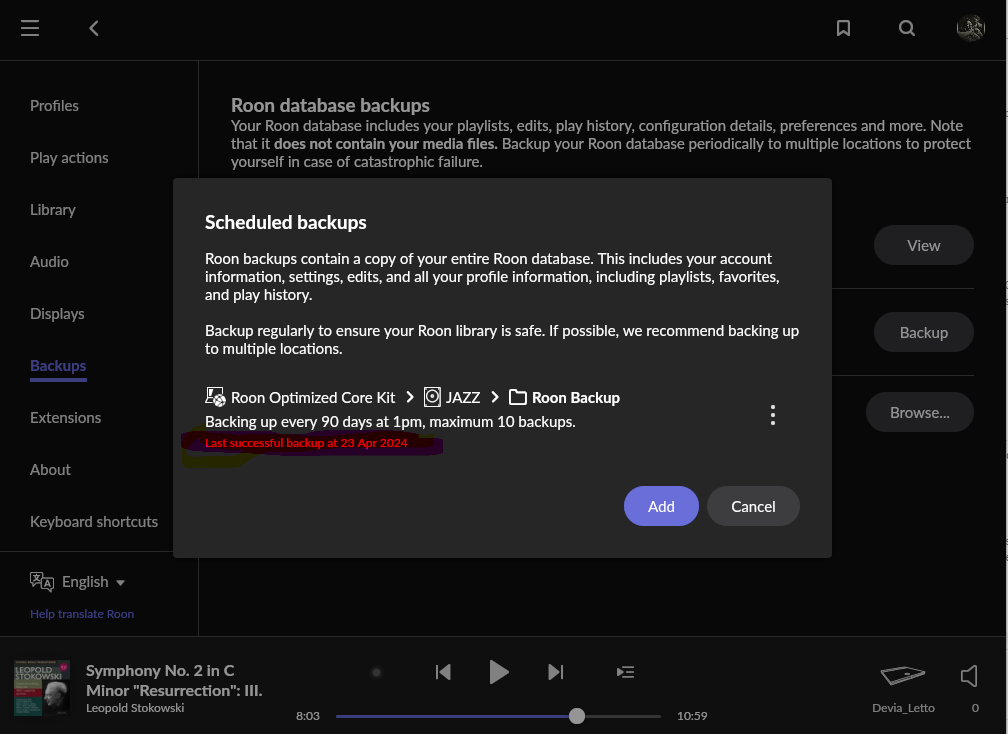This screenshot has height=734, width=1008.
Task: Open the Keyboard shortcuts settings tab
Action: pos(94,522)
